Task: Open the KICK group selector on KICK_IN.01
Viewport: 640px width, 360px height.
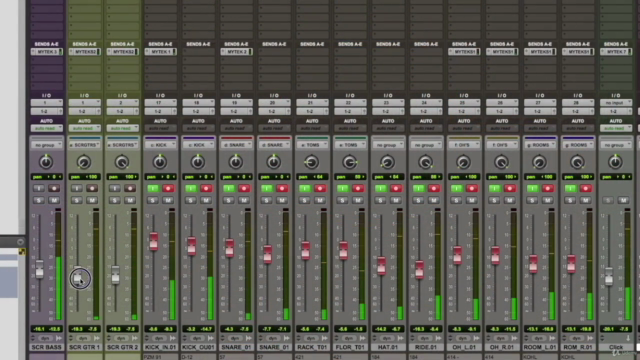Action: tap(160, 145)
